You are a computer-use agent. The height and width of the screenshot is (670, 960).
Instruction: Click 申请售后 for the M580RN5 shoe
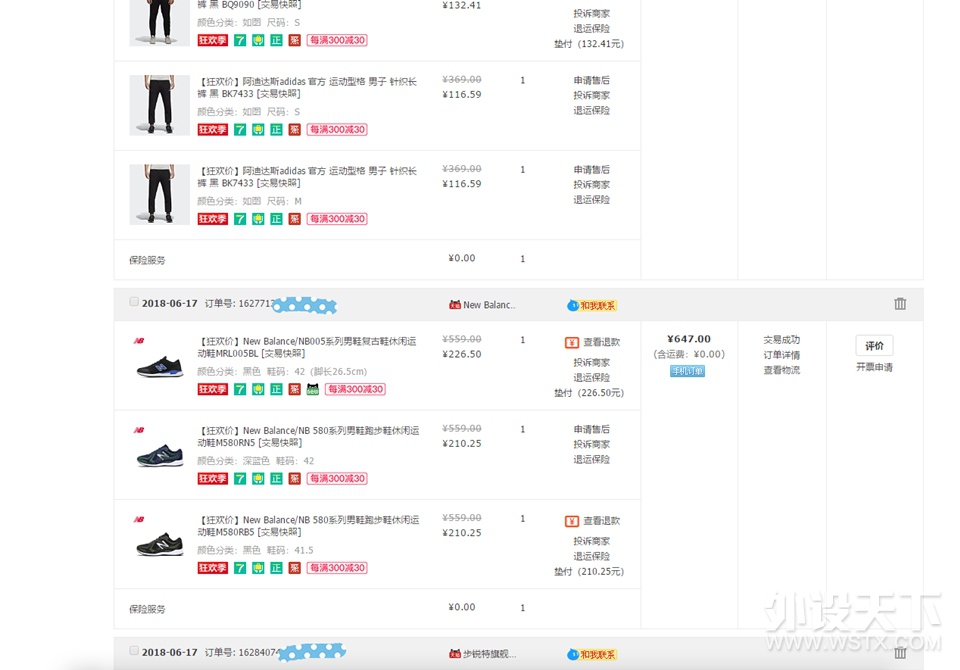coord(591,429)
